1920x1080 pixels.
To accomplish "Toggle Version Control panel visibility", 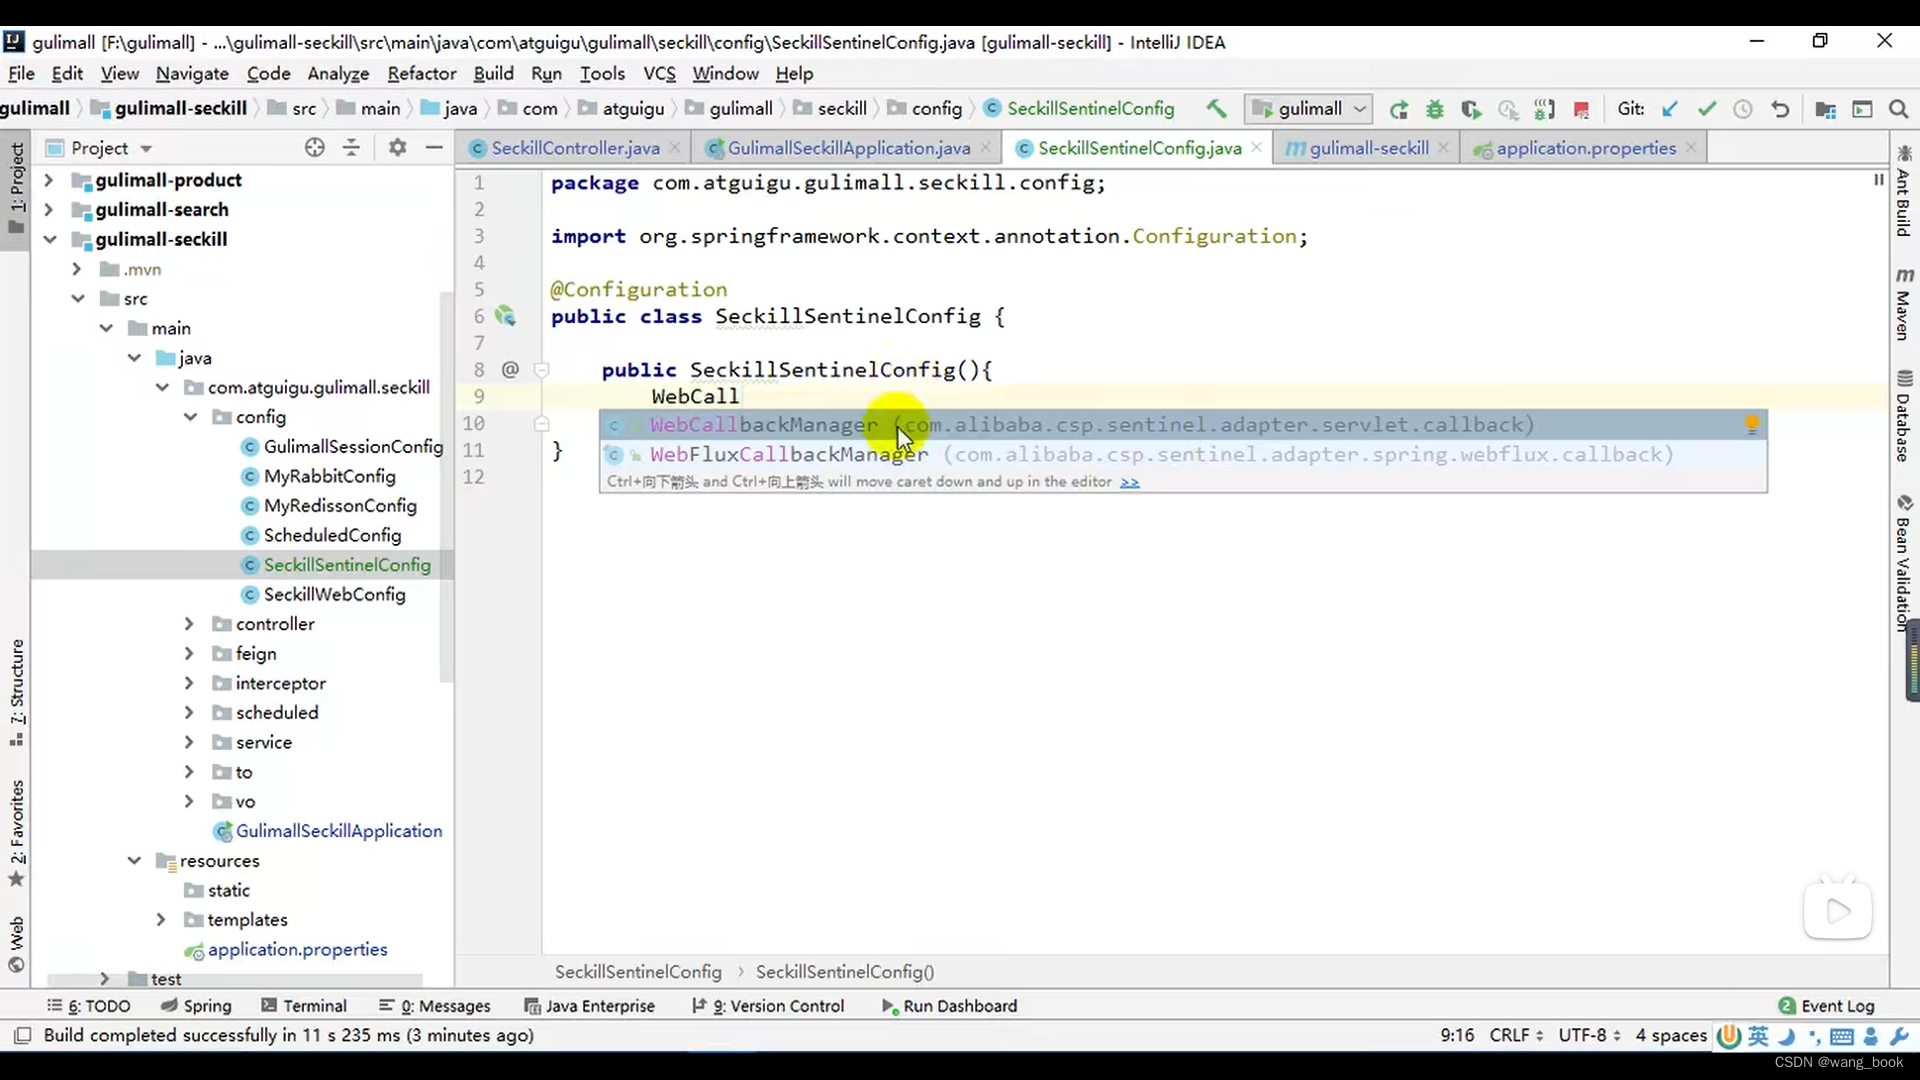I will click(x=778, y=1006).
